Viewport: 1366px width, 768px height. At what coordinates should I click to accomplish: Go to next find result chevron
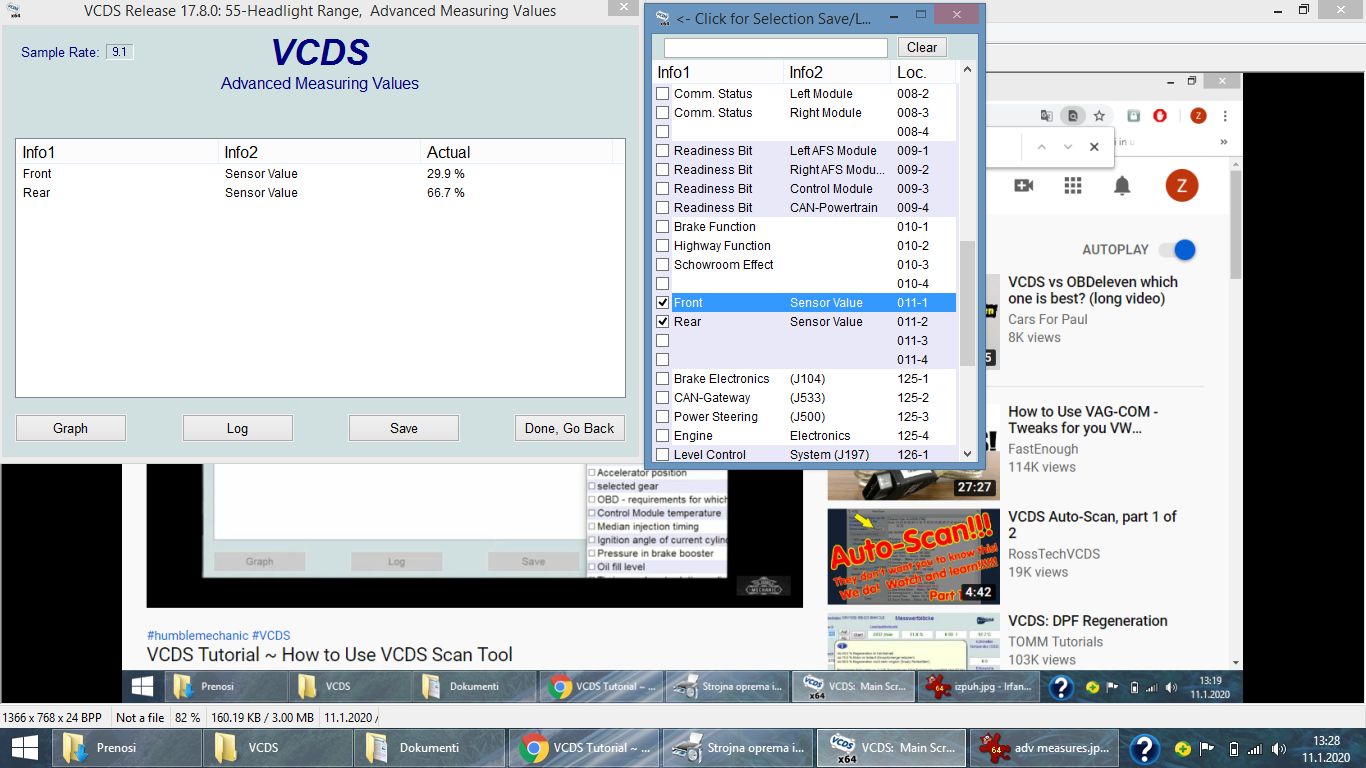1067,147
